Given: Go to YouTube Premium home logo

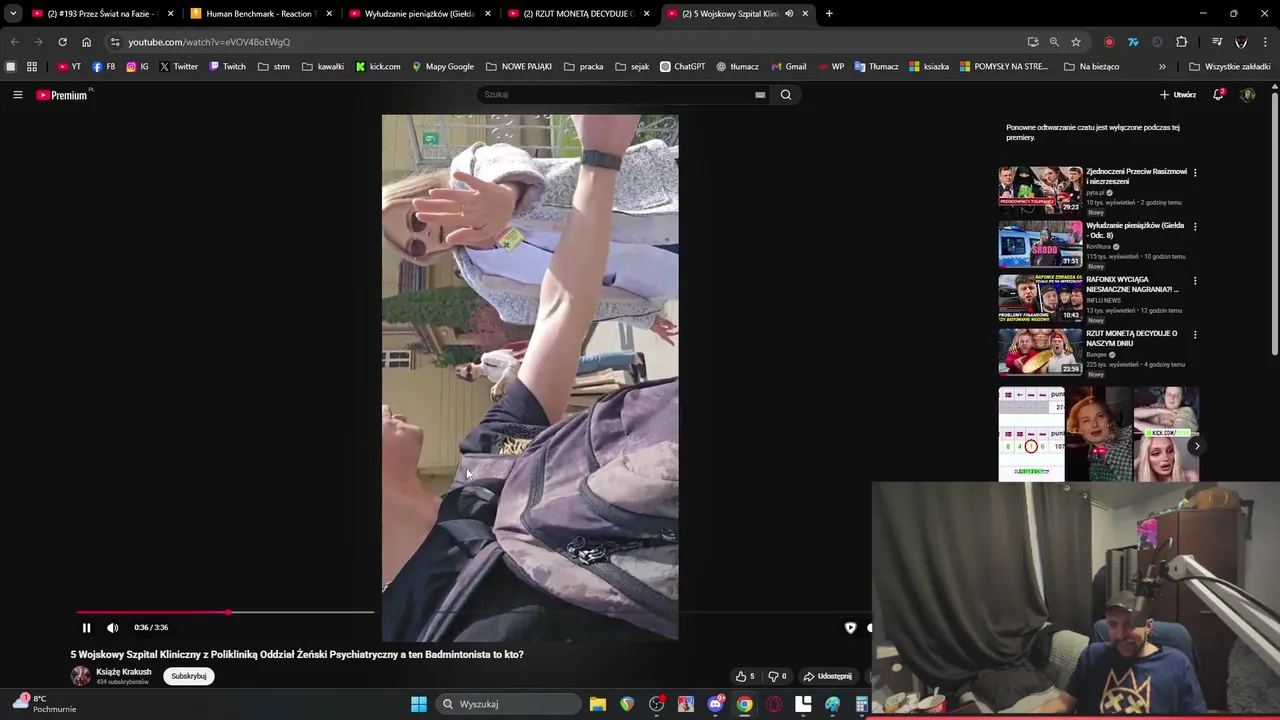Looking at the screenshot, I should 62,95.
